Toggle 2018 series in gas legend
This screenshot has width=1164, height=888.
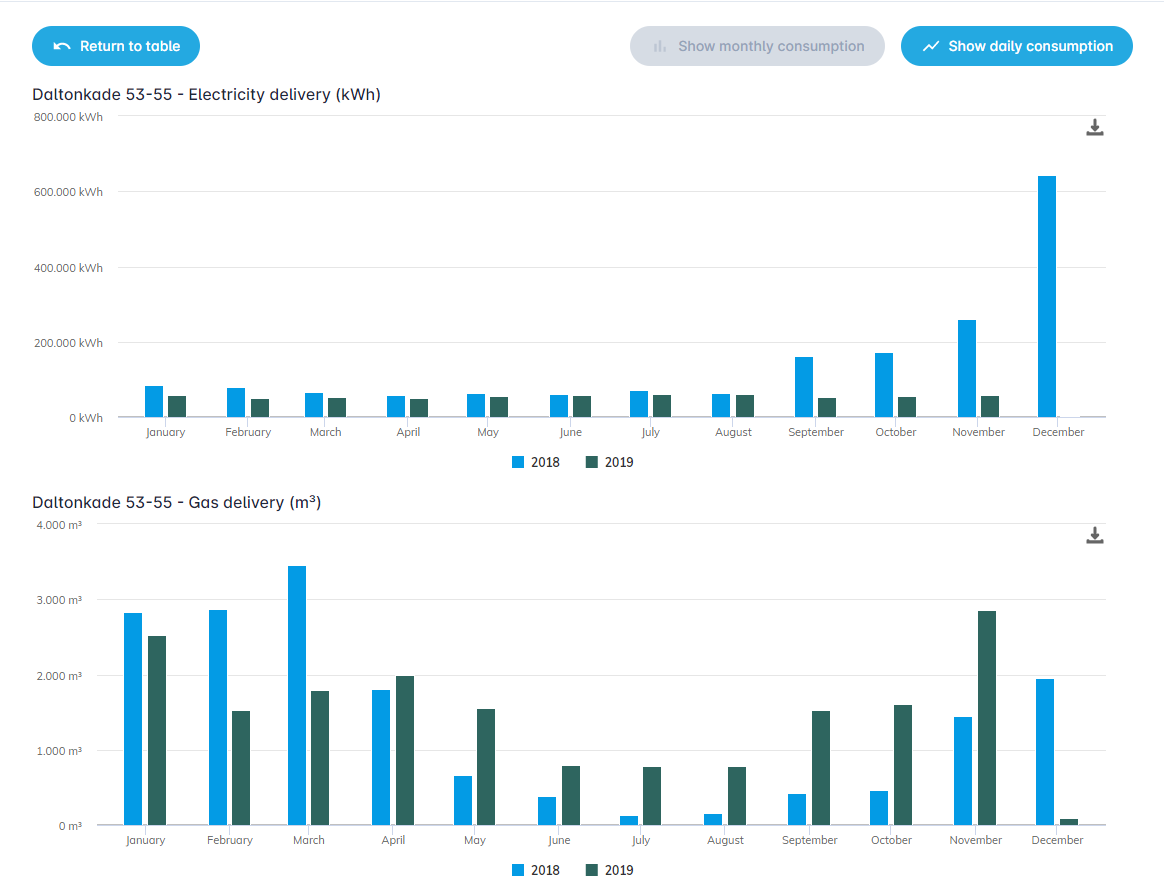pyautogui.click(x=536, y=870)
